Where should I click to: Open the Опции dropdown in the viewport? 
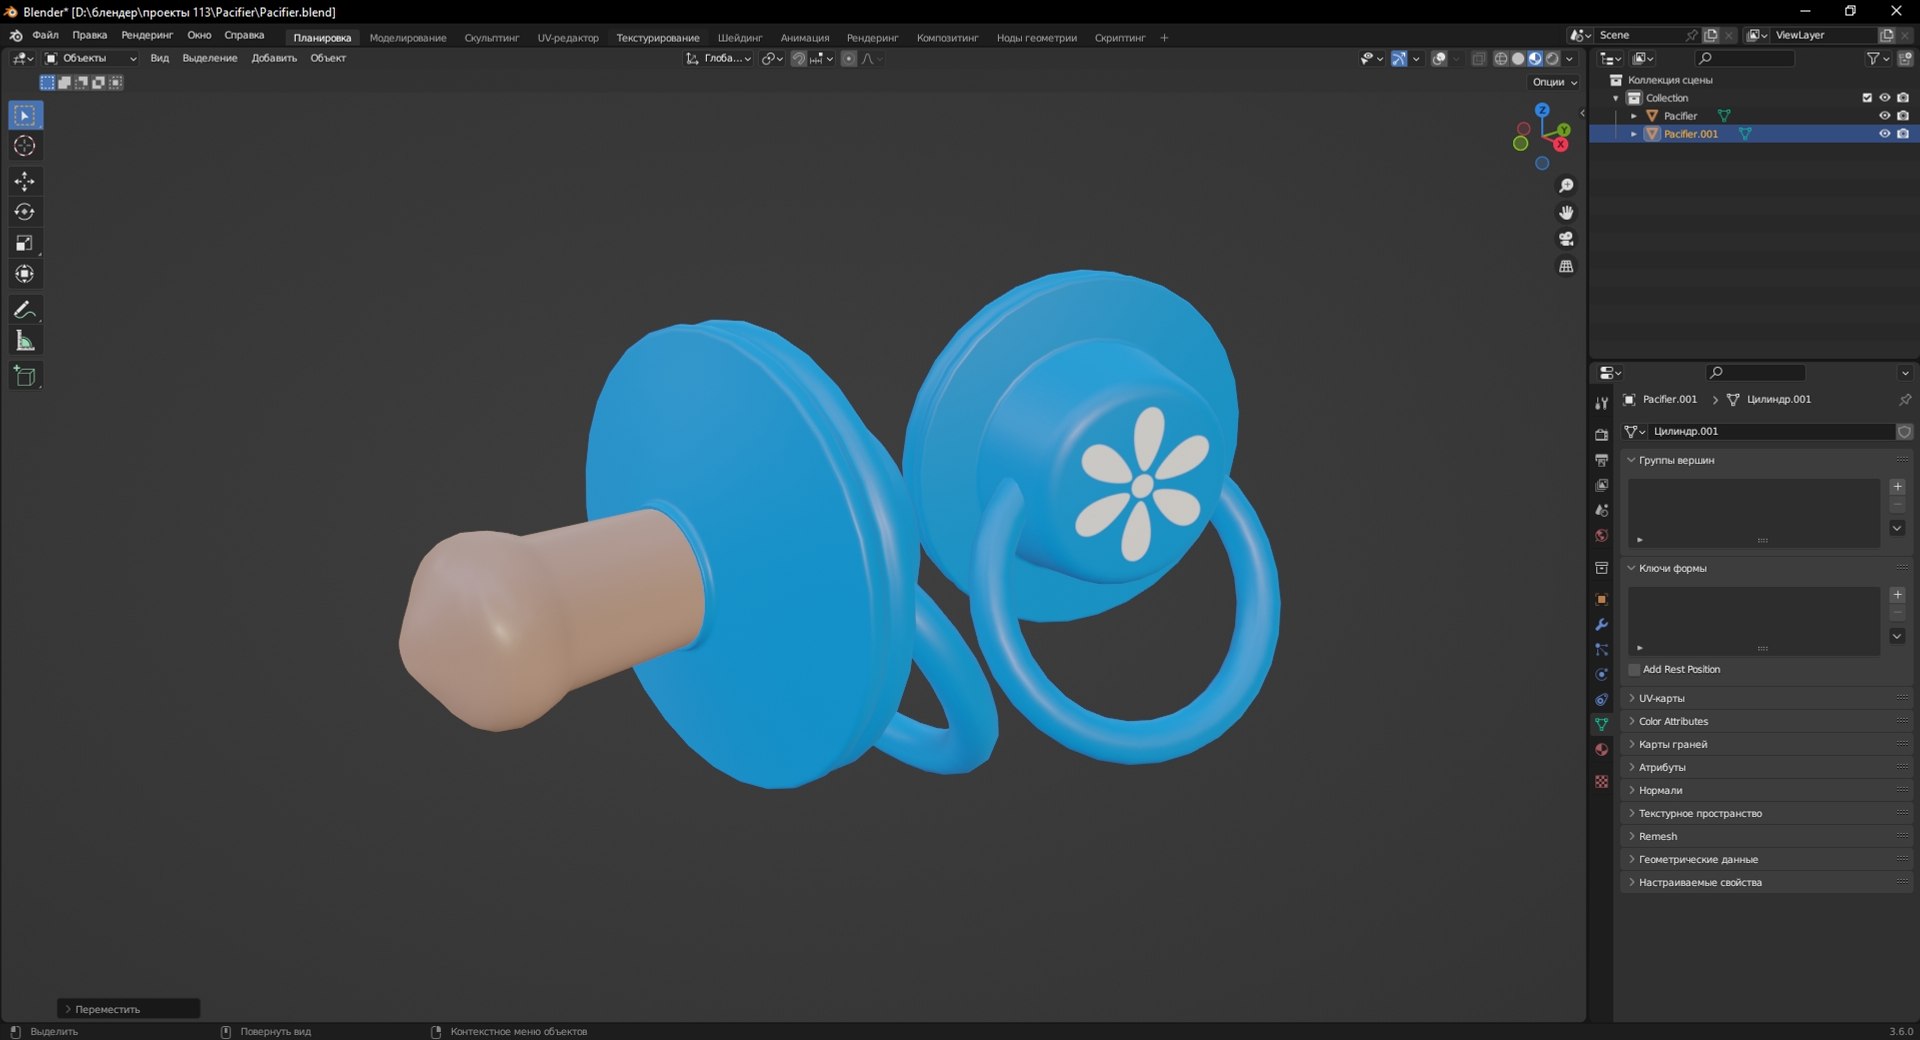point(1554,82)
